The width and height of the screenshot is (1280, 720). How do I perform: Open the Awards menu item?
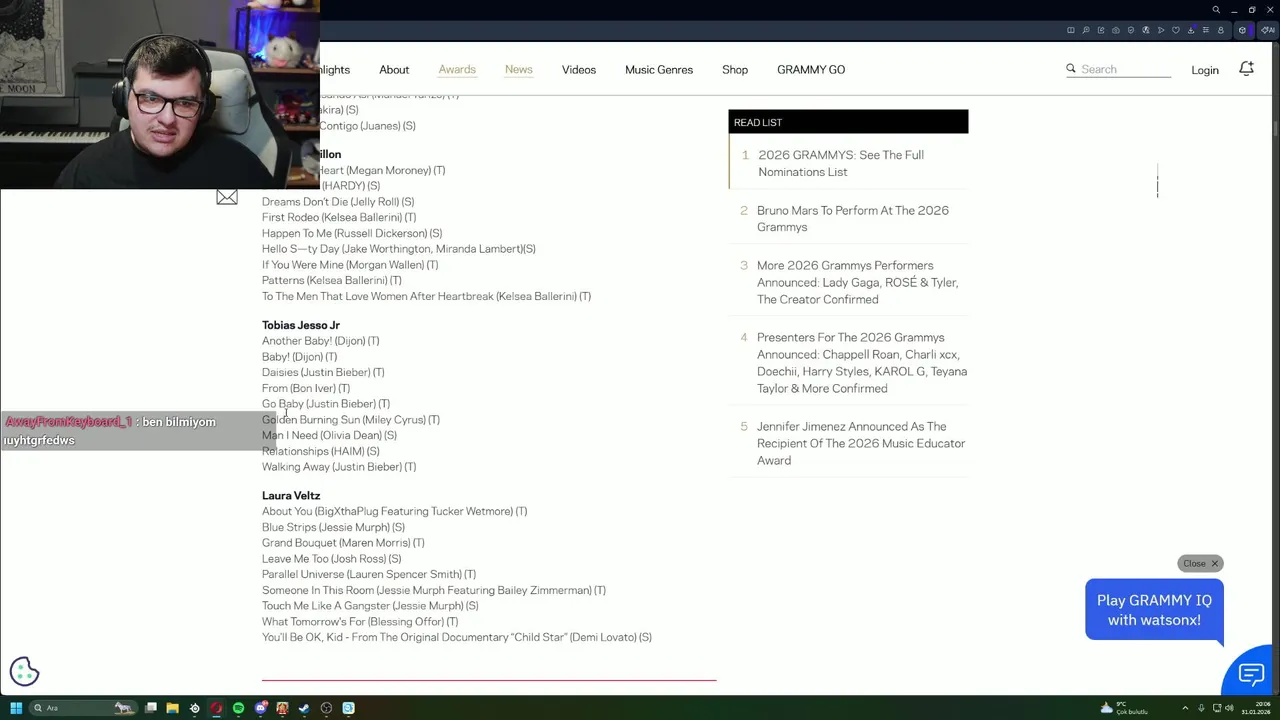[457, 69]
